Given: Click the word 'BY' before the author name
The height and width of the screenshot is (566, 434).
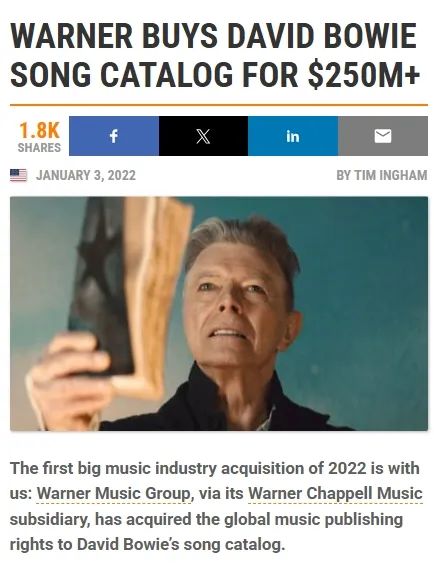Looking at the screenshot, I should [343, 175].
